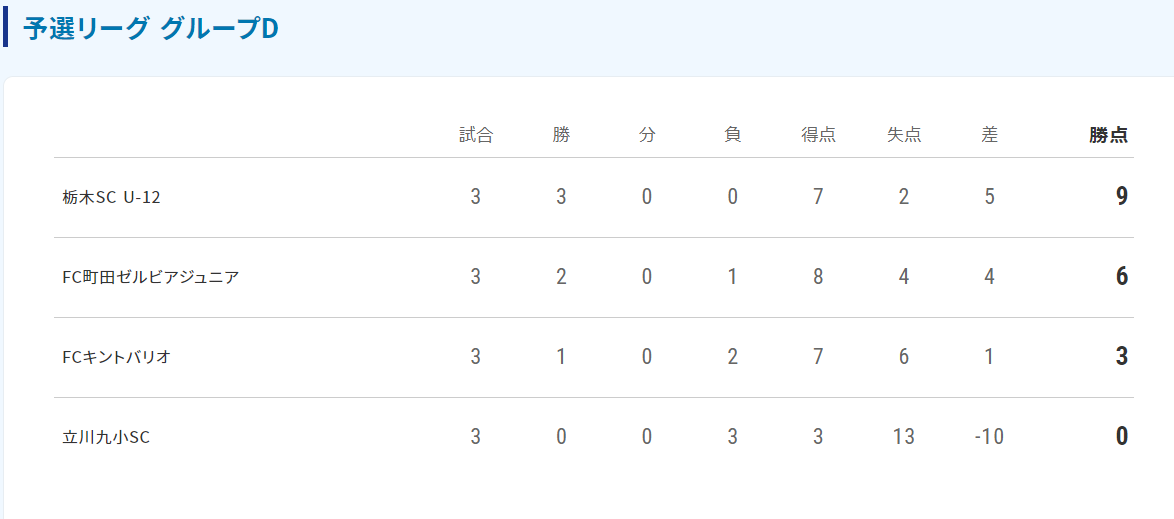Viewport: 1174px width, 519px height.
Task: Click FC町田ゼルビアジュニア's 勝点 value 6
Action: 1122,277
